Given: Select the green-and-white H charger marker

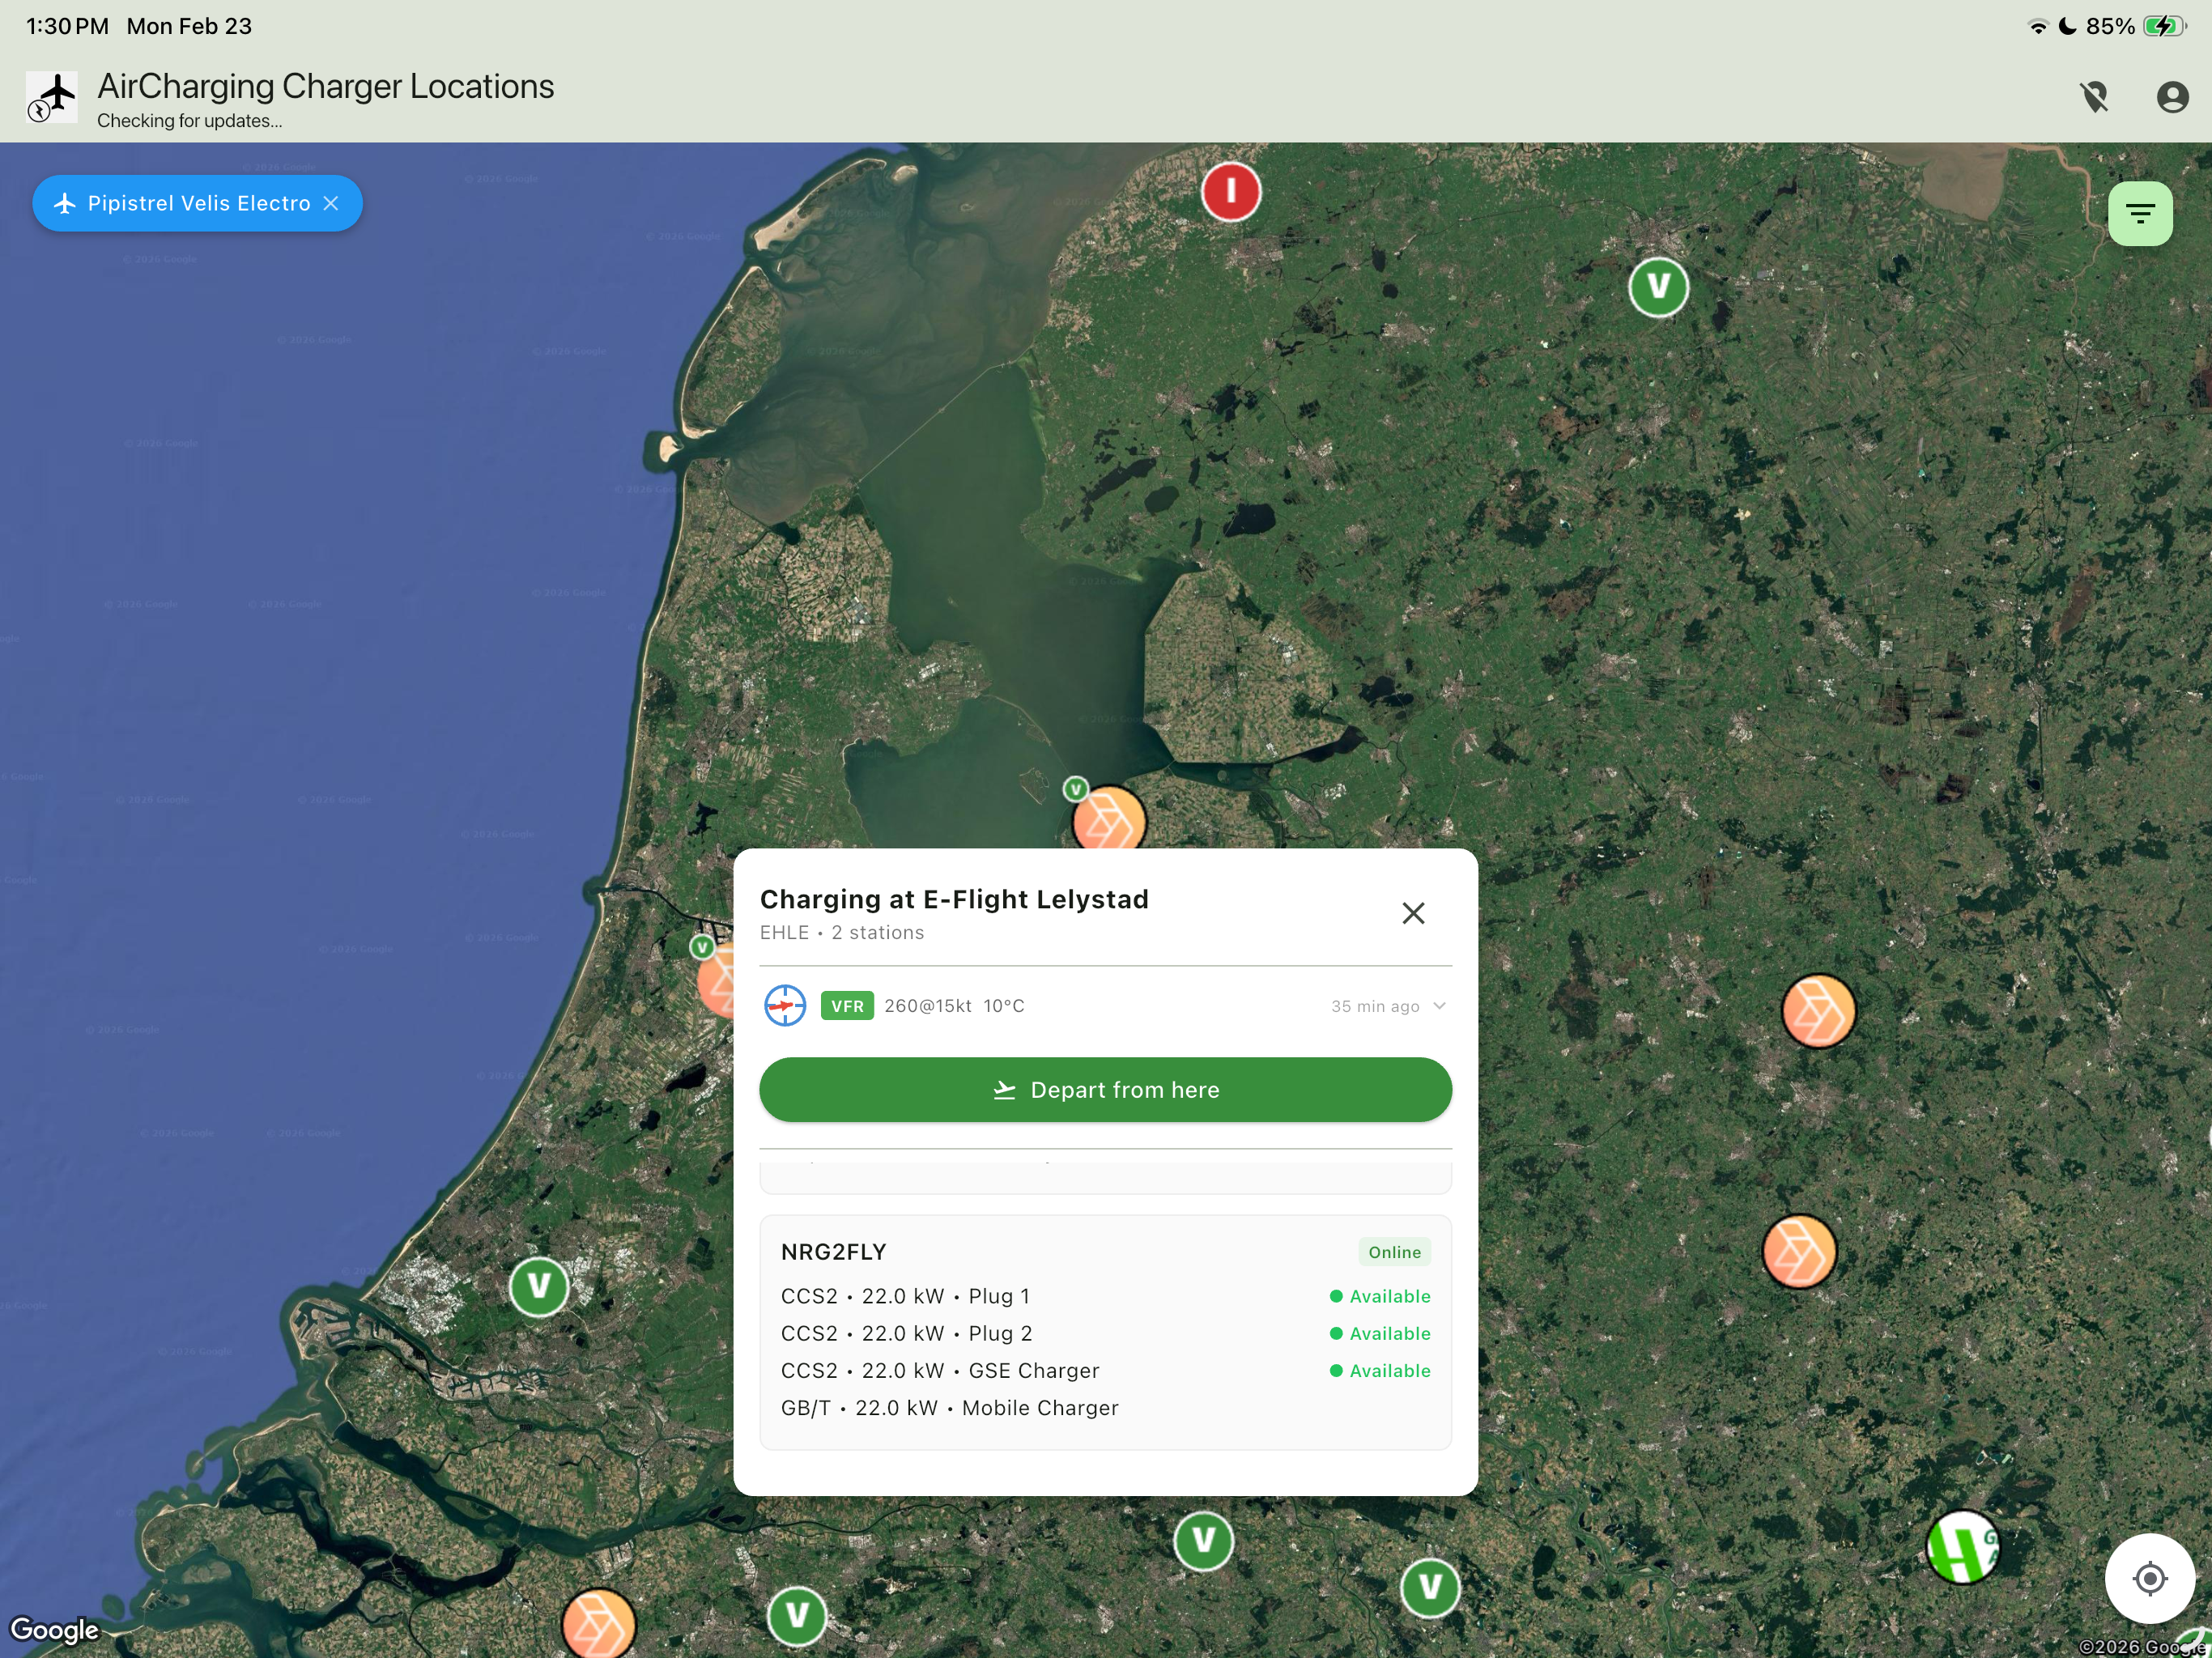Looking at the screenshot, I should (x=1962, y=1547).
